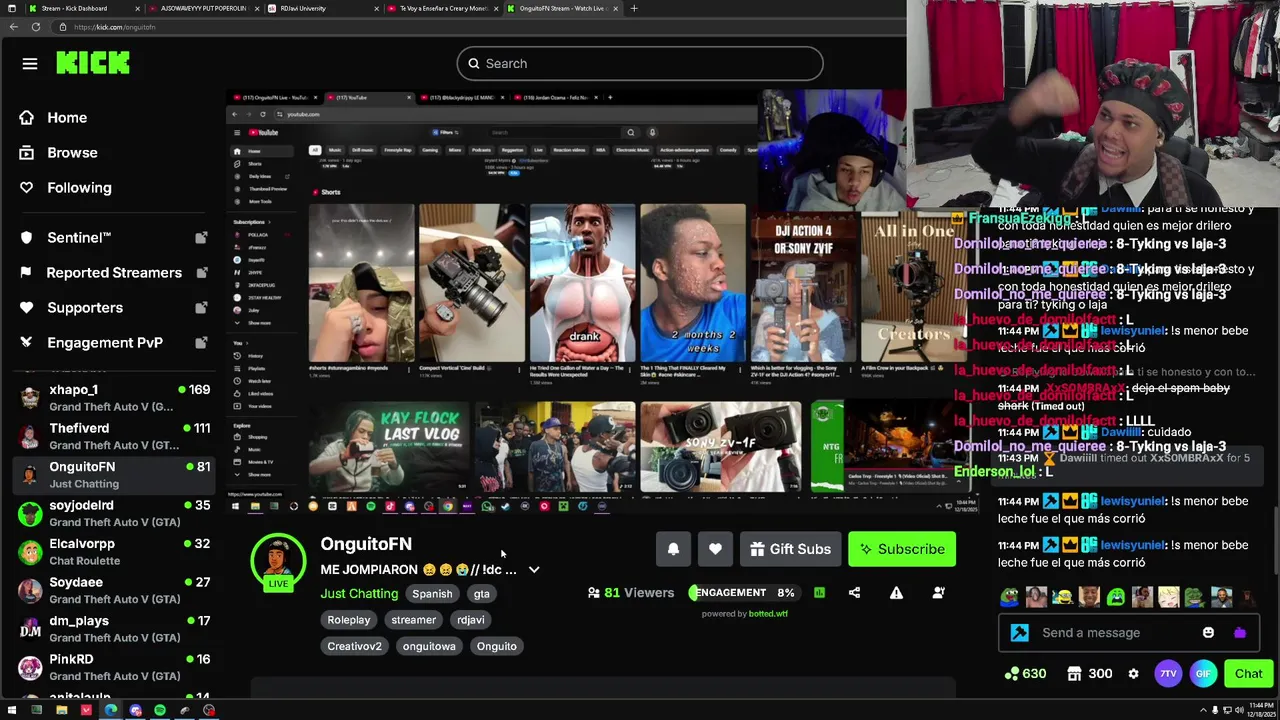Viewport: 1280px width, 720px height.
Task: Click the Browse icon in sidebar
Action: click(27, 153)
